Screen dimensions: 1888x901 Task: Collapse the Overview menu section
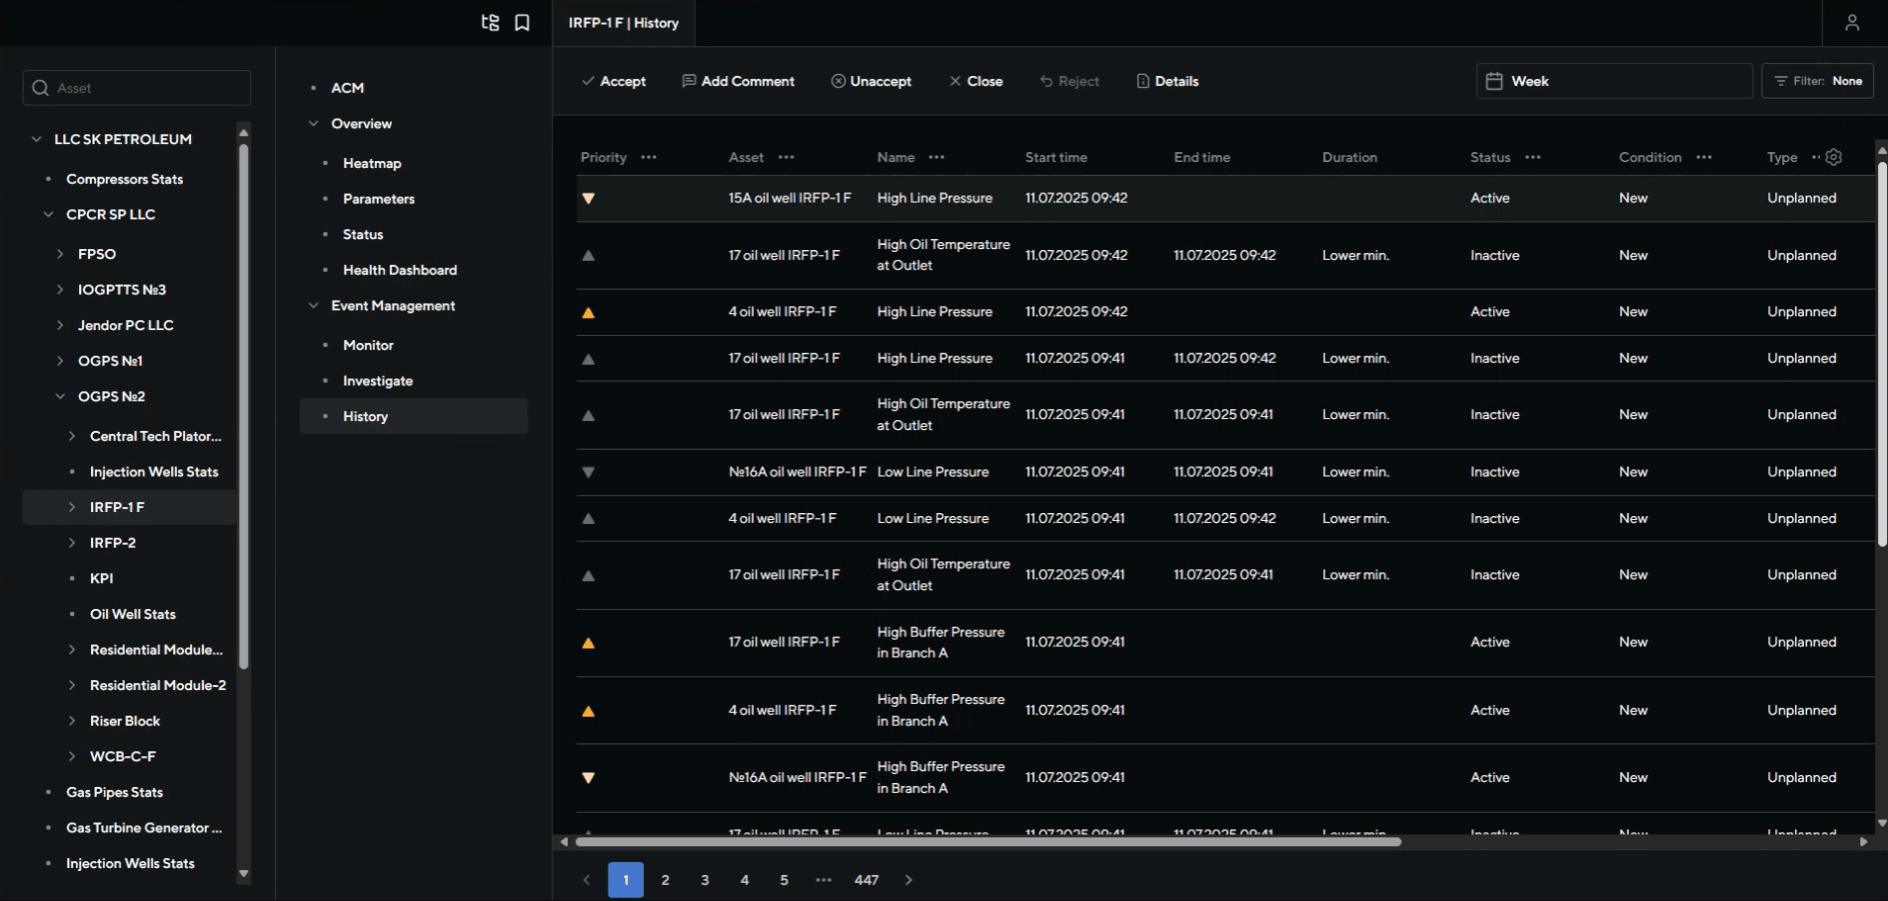(313, 124)
